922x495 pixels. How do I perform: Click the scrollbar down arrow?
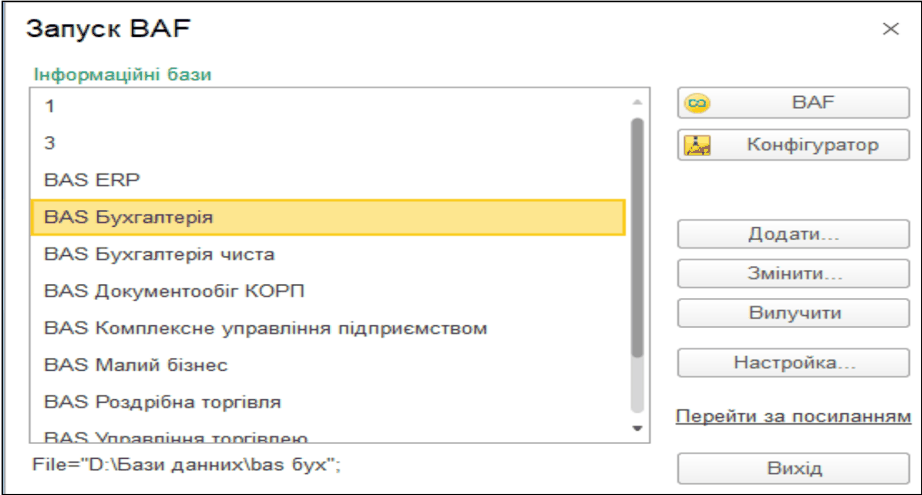(x=637, y=428)
